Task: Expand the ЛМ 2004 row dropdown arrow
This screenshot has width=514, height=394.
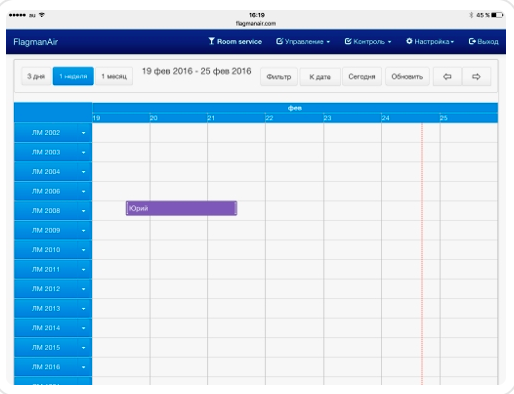Action: [x=84, y=172]
